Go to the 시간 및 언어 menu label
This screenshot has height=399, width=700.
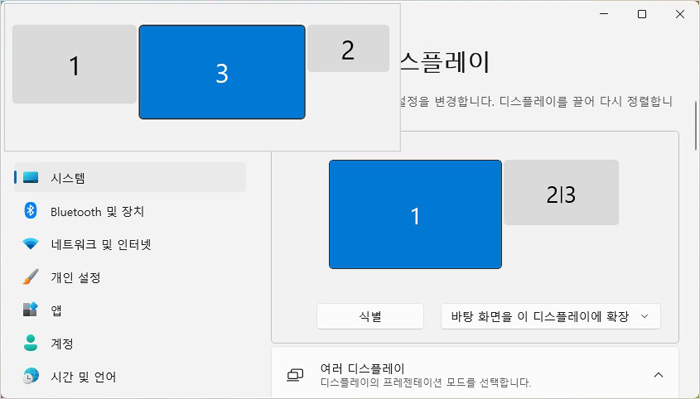[83, 376]
